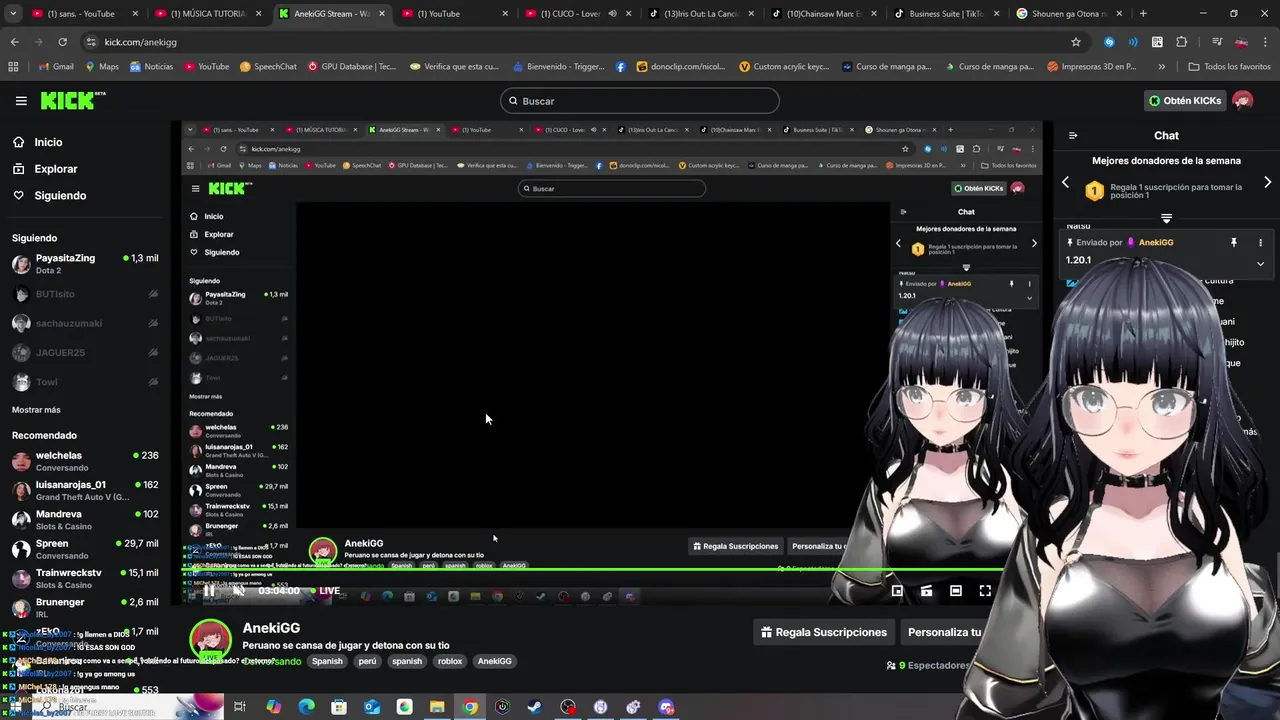Open the Chrome three-dot menu

1264,42
